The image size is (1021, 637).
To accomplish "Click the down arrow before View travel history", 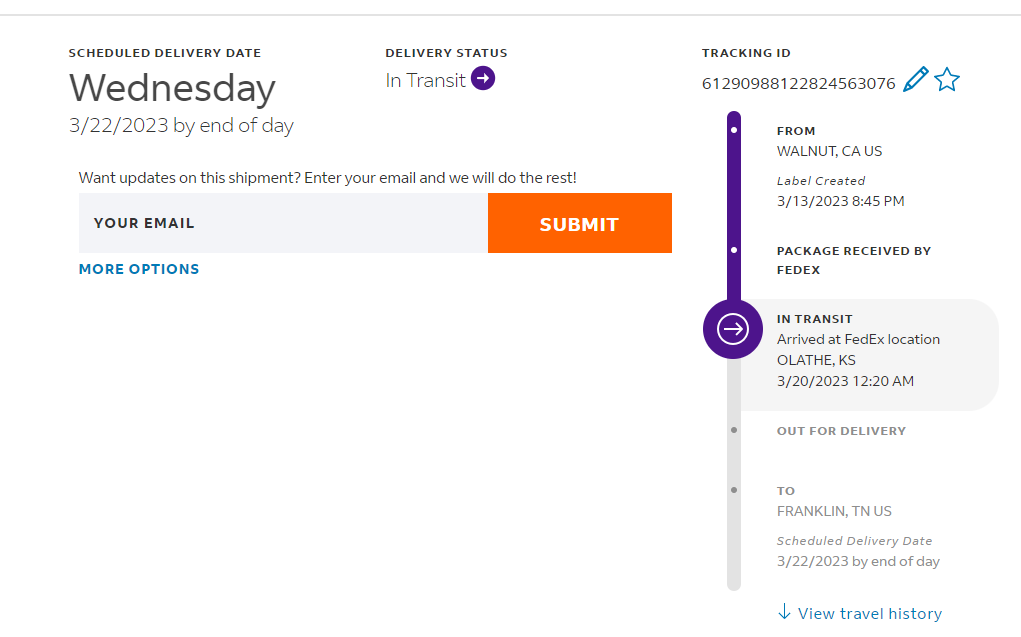I will (784, 612).
